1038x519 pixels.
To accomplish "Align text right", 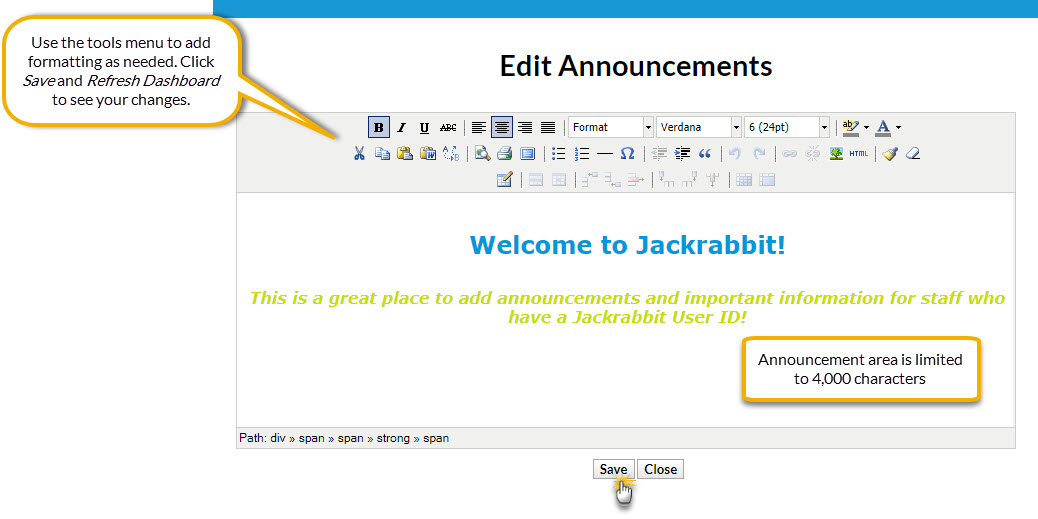I will [525, 127].
